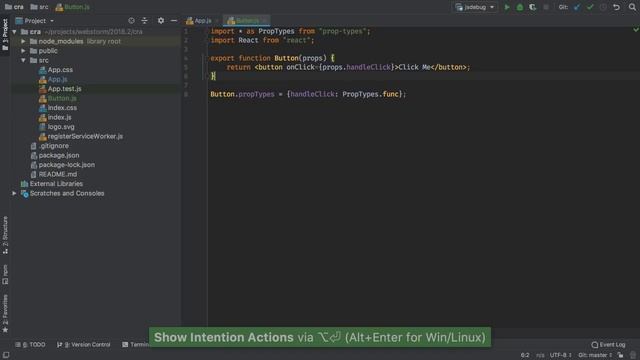Select App.test.js in the project tree
The image size is (640, 360).
(x=64, y=89)
